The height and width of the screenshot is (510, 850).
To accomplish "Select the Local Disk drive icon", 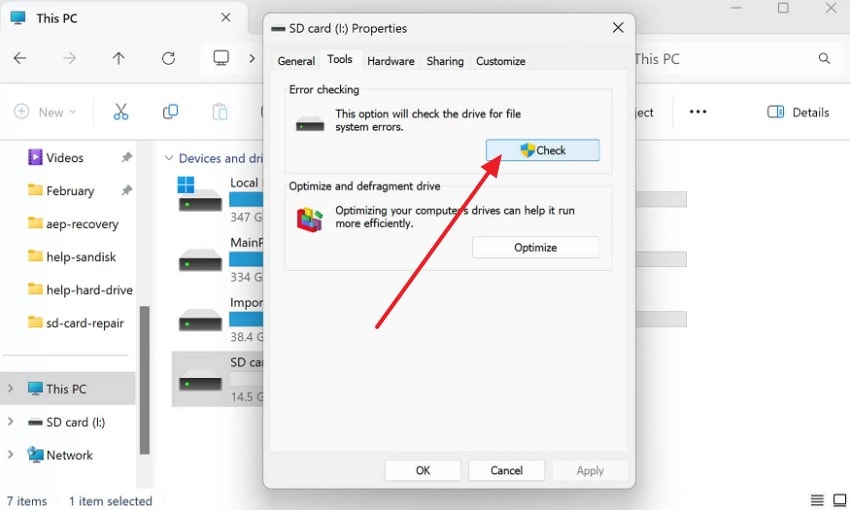I will point(199,195).
